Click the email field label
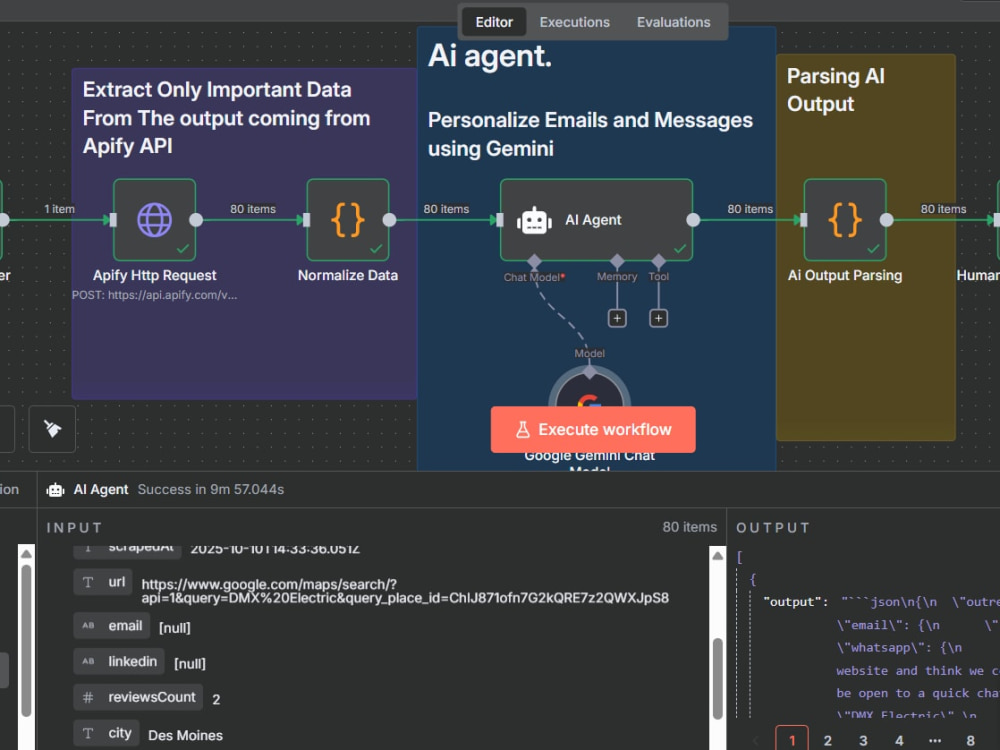Image resolution: width=1000 pixels, height=750 pixels. pyautogui.click(x=125, y=626)
